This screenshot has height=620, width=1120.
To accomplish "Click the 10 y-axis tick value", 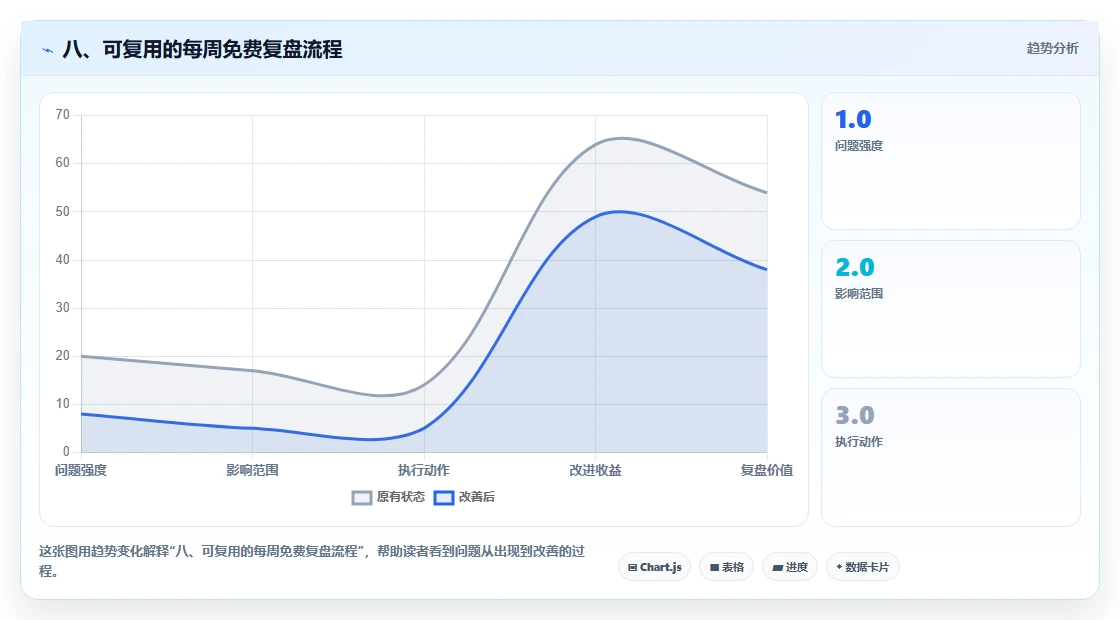I will [x=63, y=404].
